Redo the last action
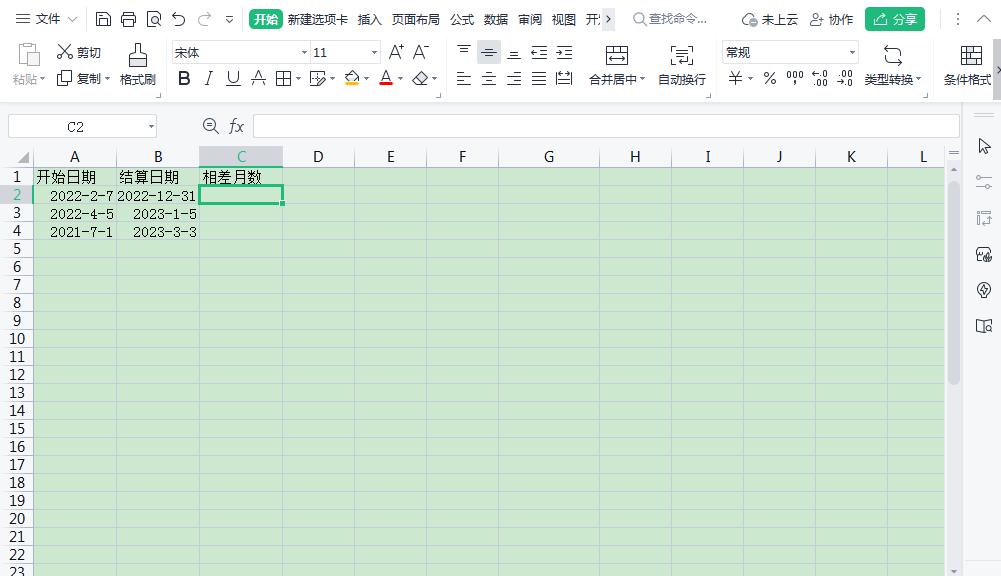 click(x=204, y=19)
